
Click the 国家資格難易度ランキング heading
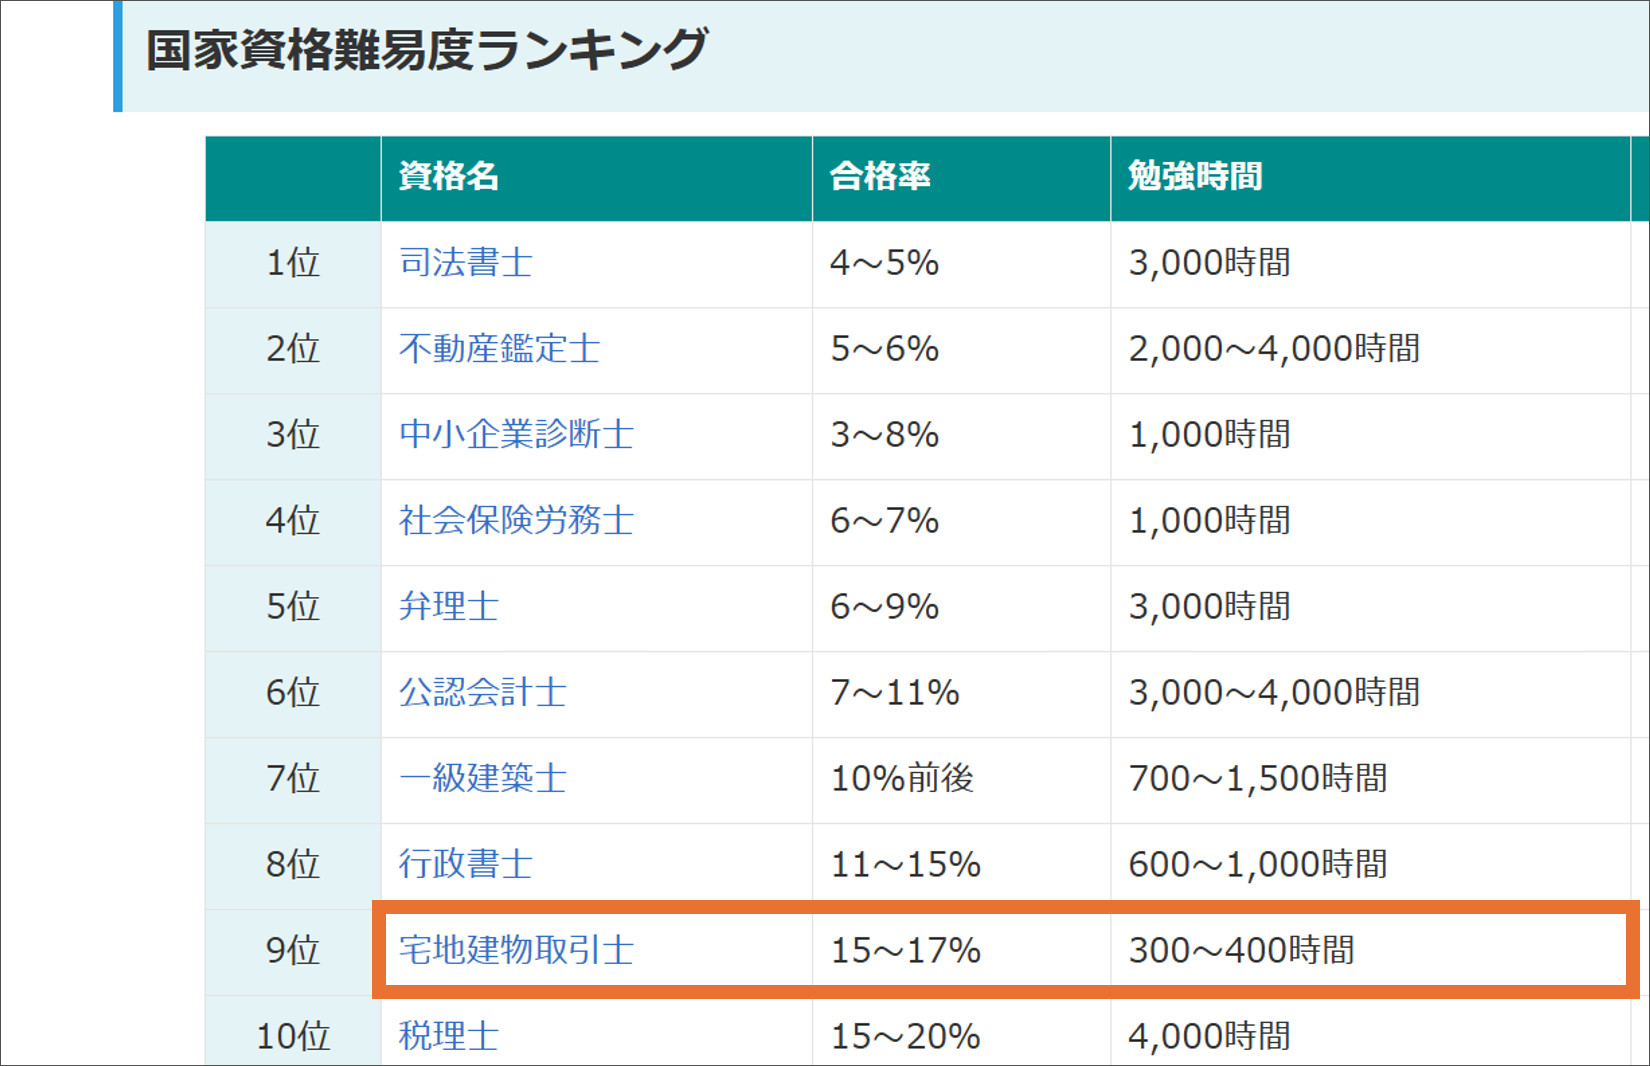pos(427,51)
